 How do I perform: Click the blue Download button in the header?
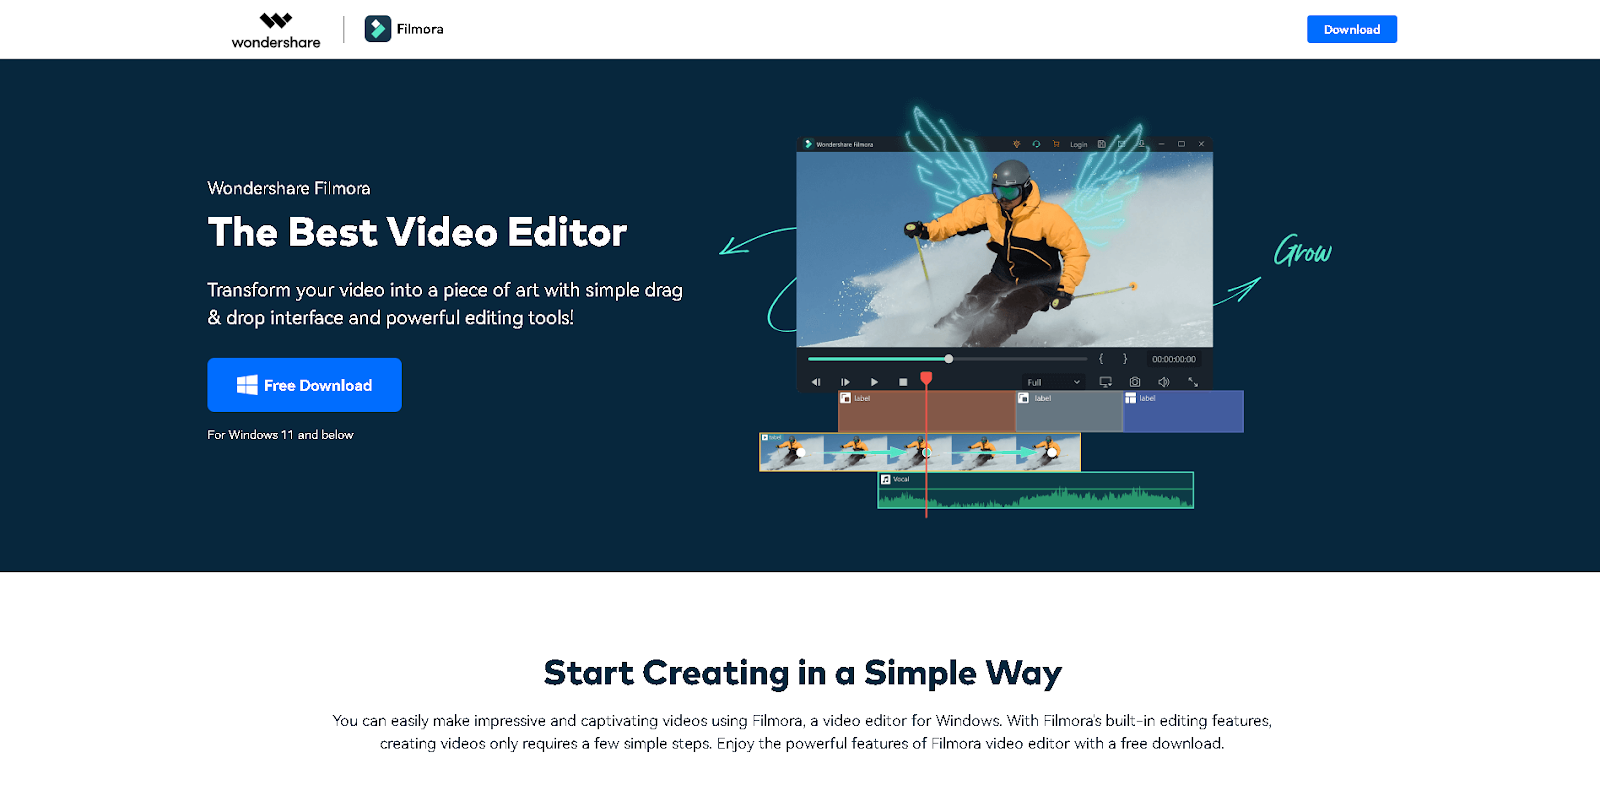pyautogui.click(x=1352, y=29)
